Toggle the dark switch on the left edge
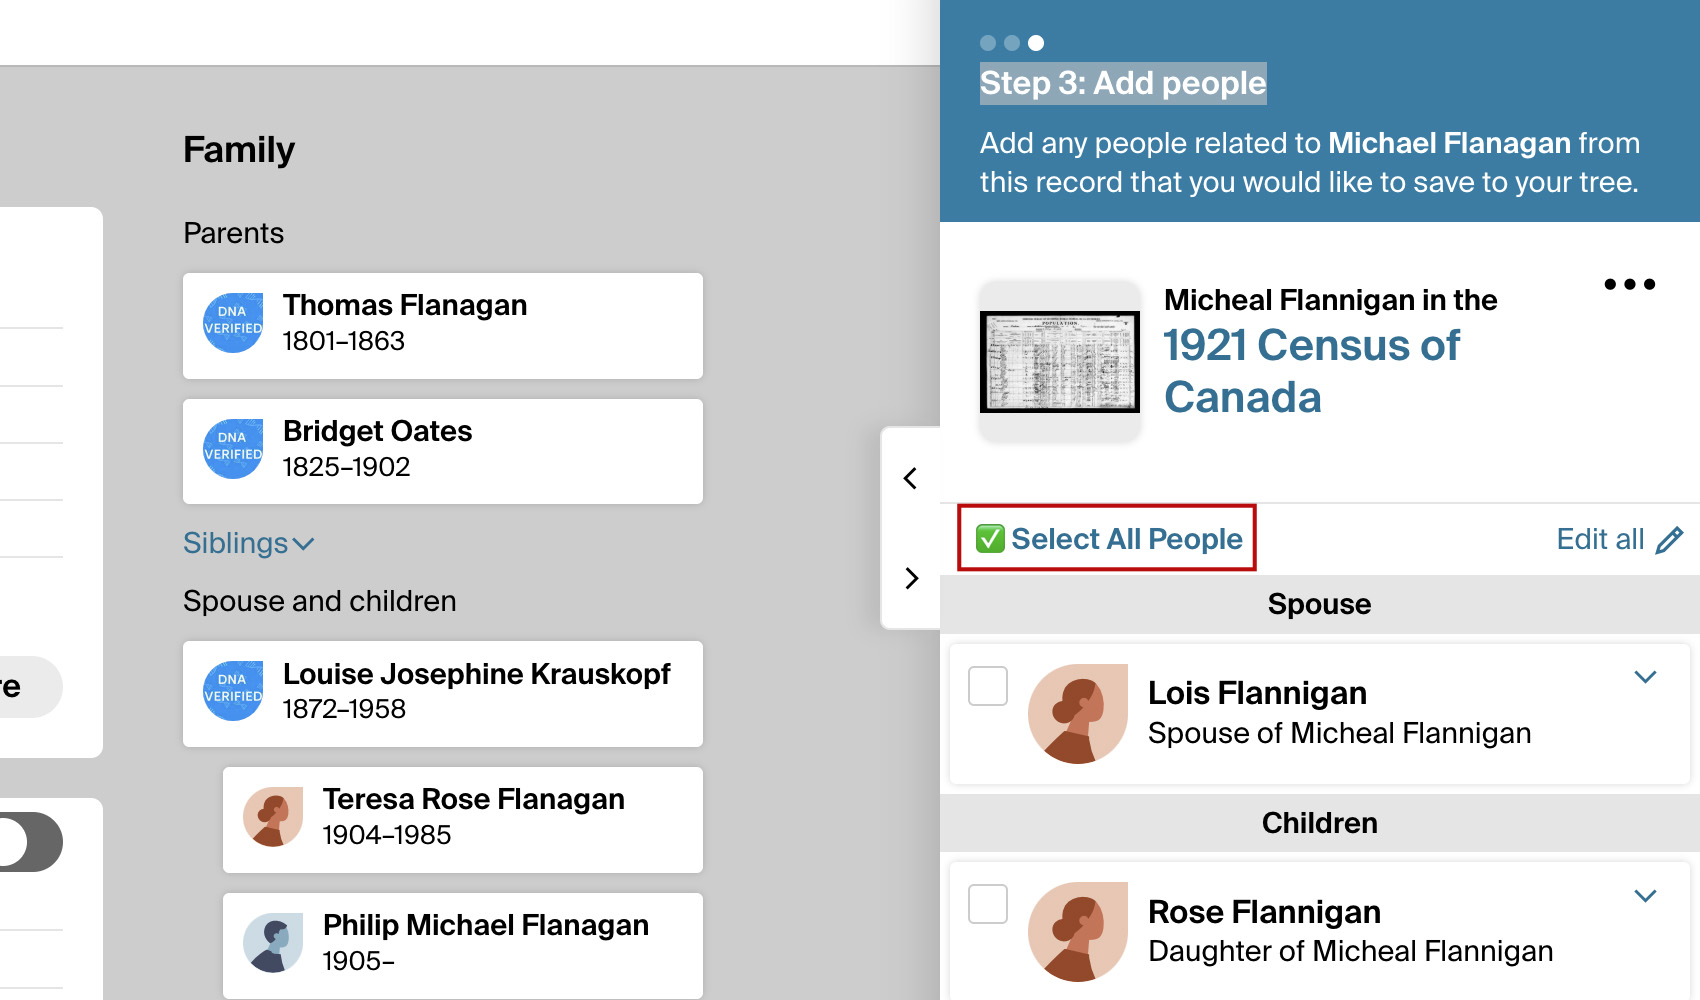The height and width of the screenshot is (1000, 1700). coord(31,842)
